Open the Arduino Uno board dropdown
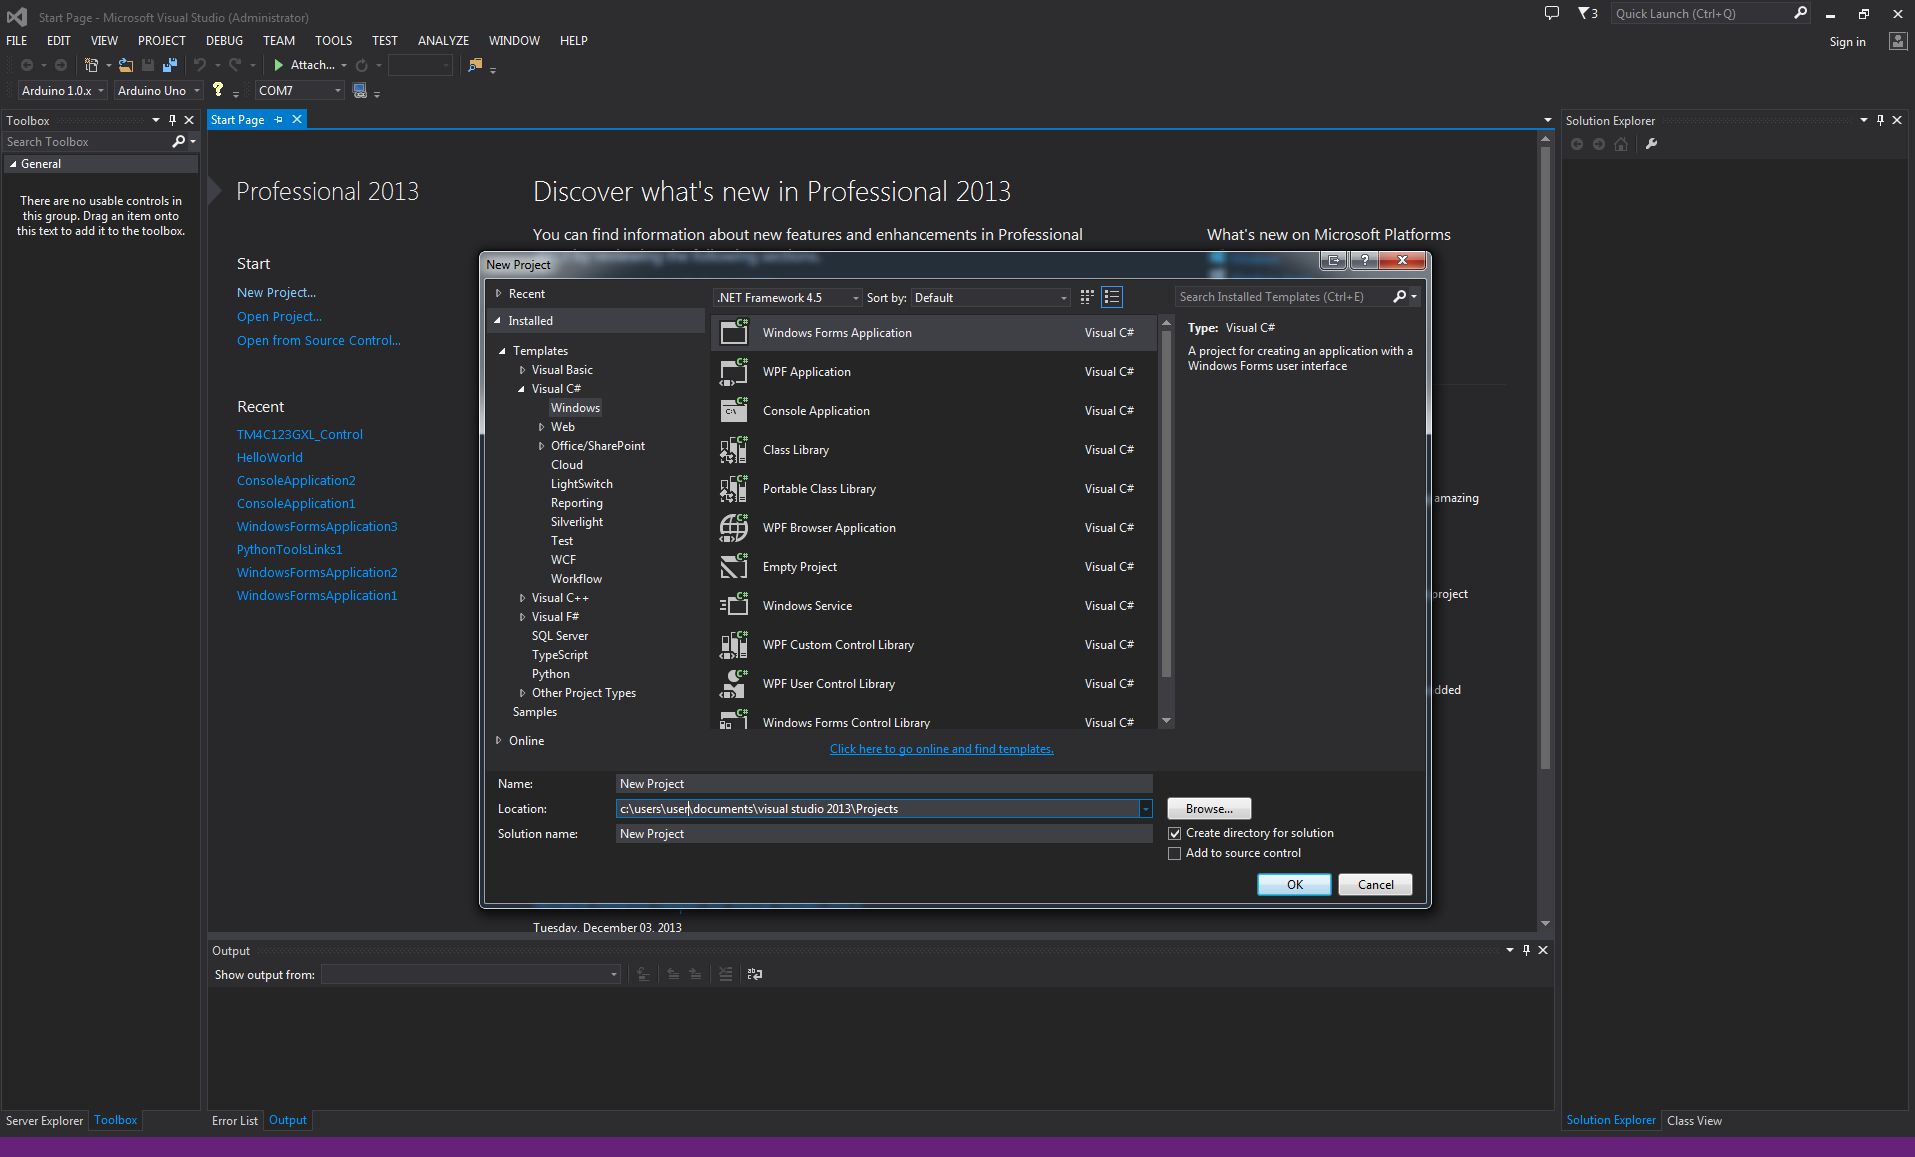Image resolution: width=1915 pixels, height=1157 pixels. [x=158, y=91]
